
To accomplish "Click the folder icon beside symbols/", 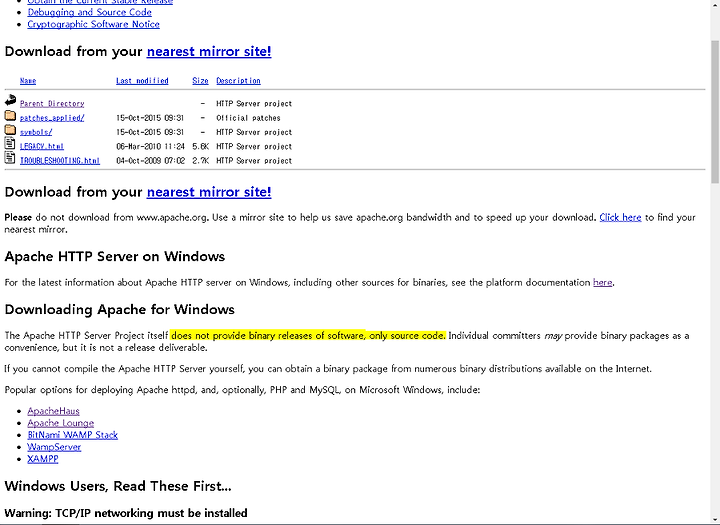I will point(10,130).
